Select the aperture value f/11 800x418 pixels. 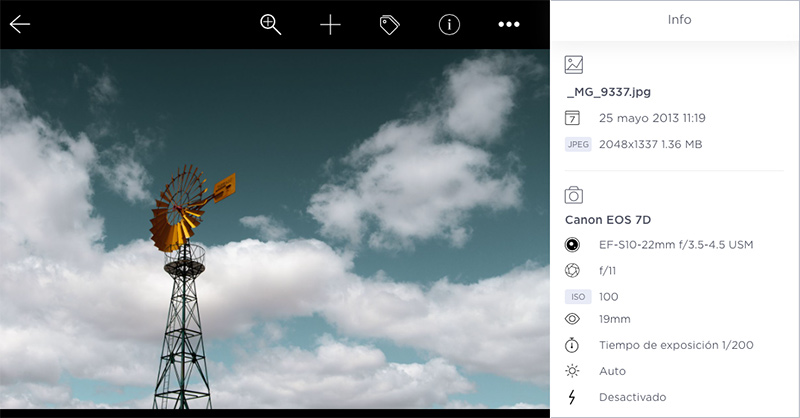point(607,271)
